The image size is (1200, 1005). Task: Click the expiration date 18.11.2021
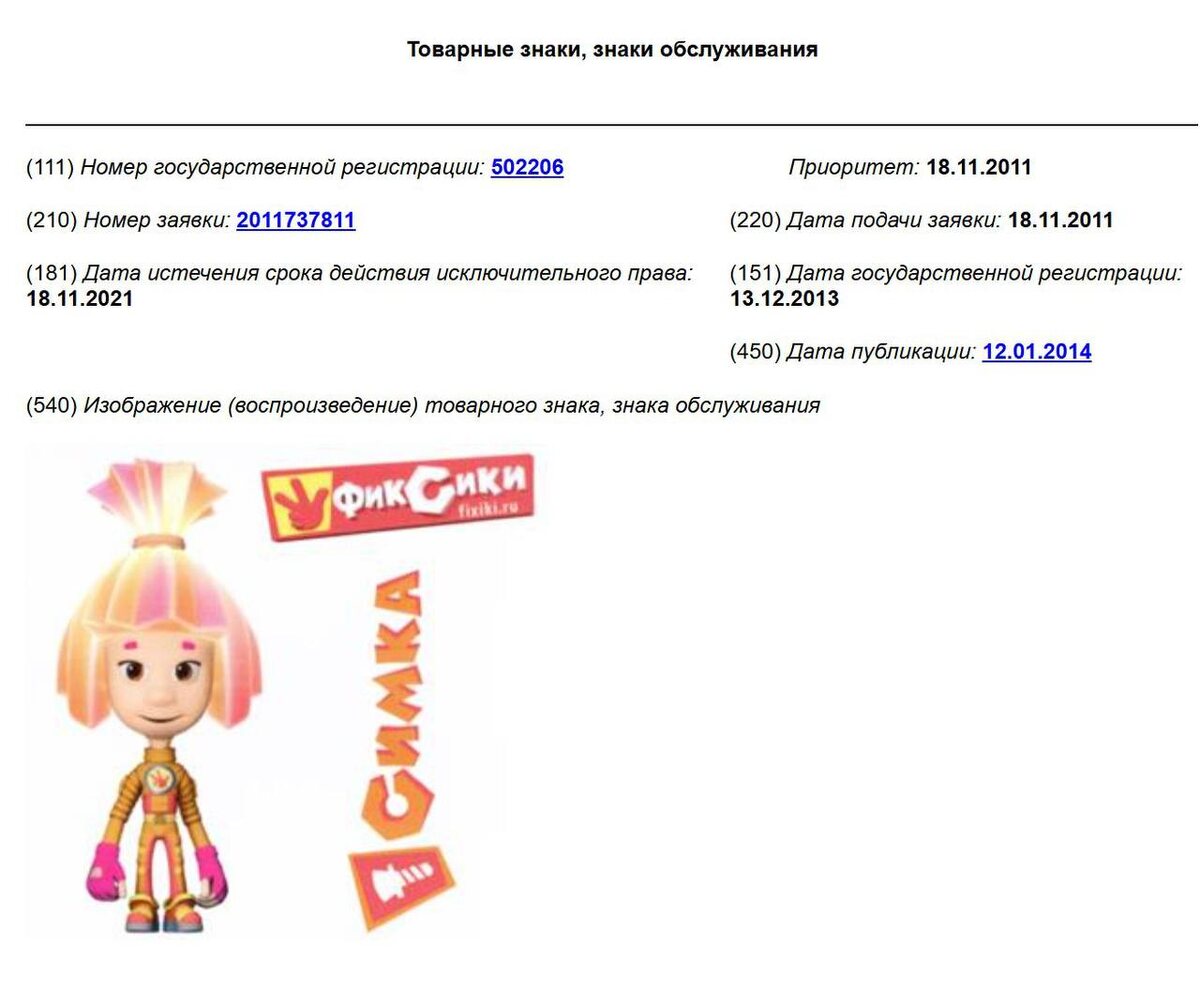tap(79, 298)
